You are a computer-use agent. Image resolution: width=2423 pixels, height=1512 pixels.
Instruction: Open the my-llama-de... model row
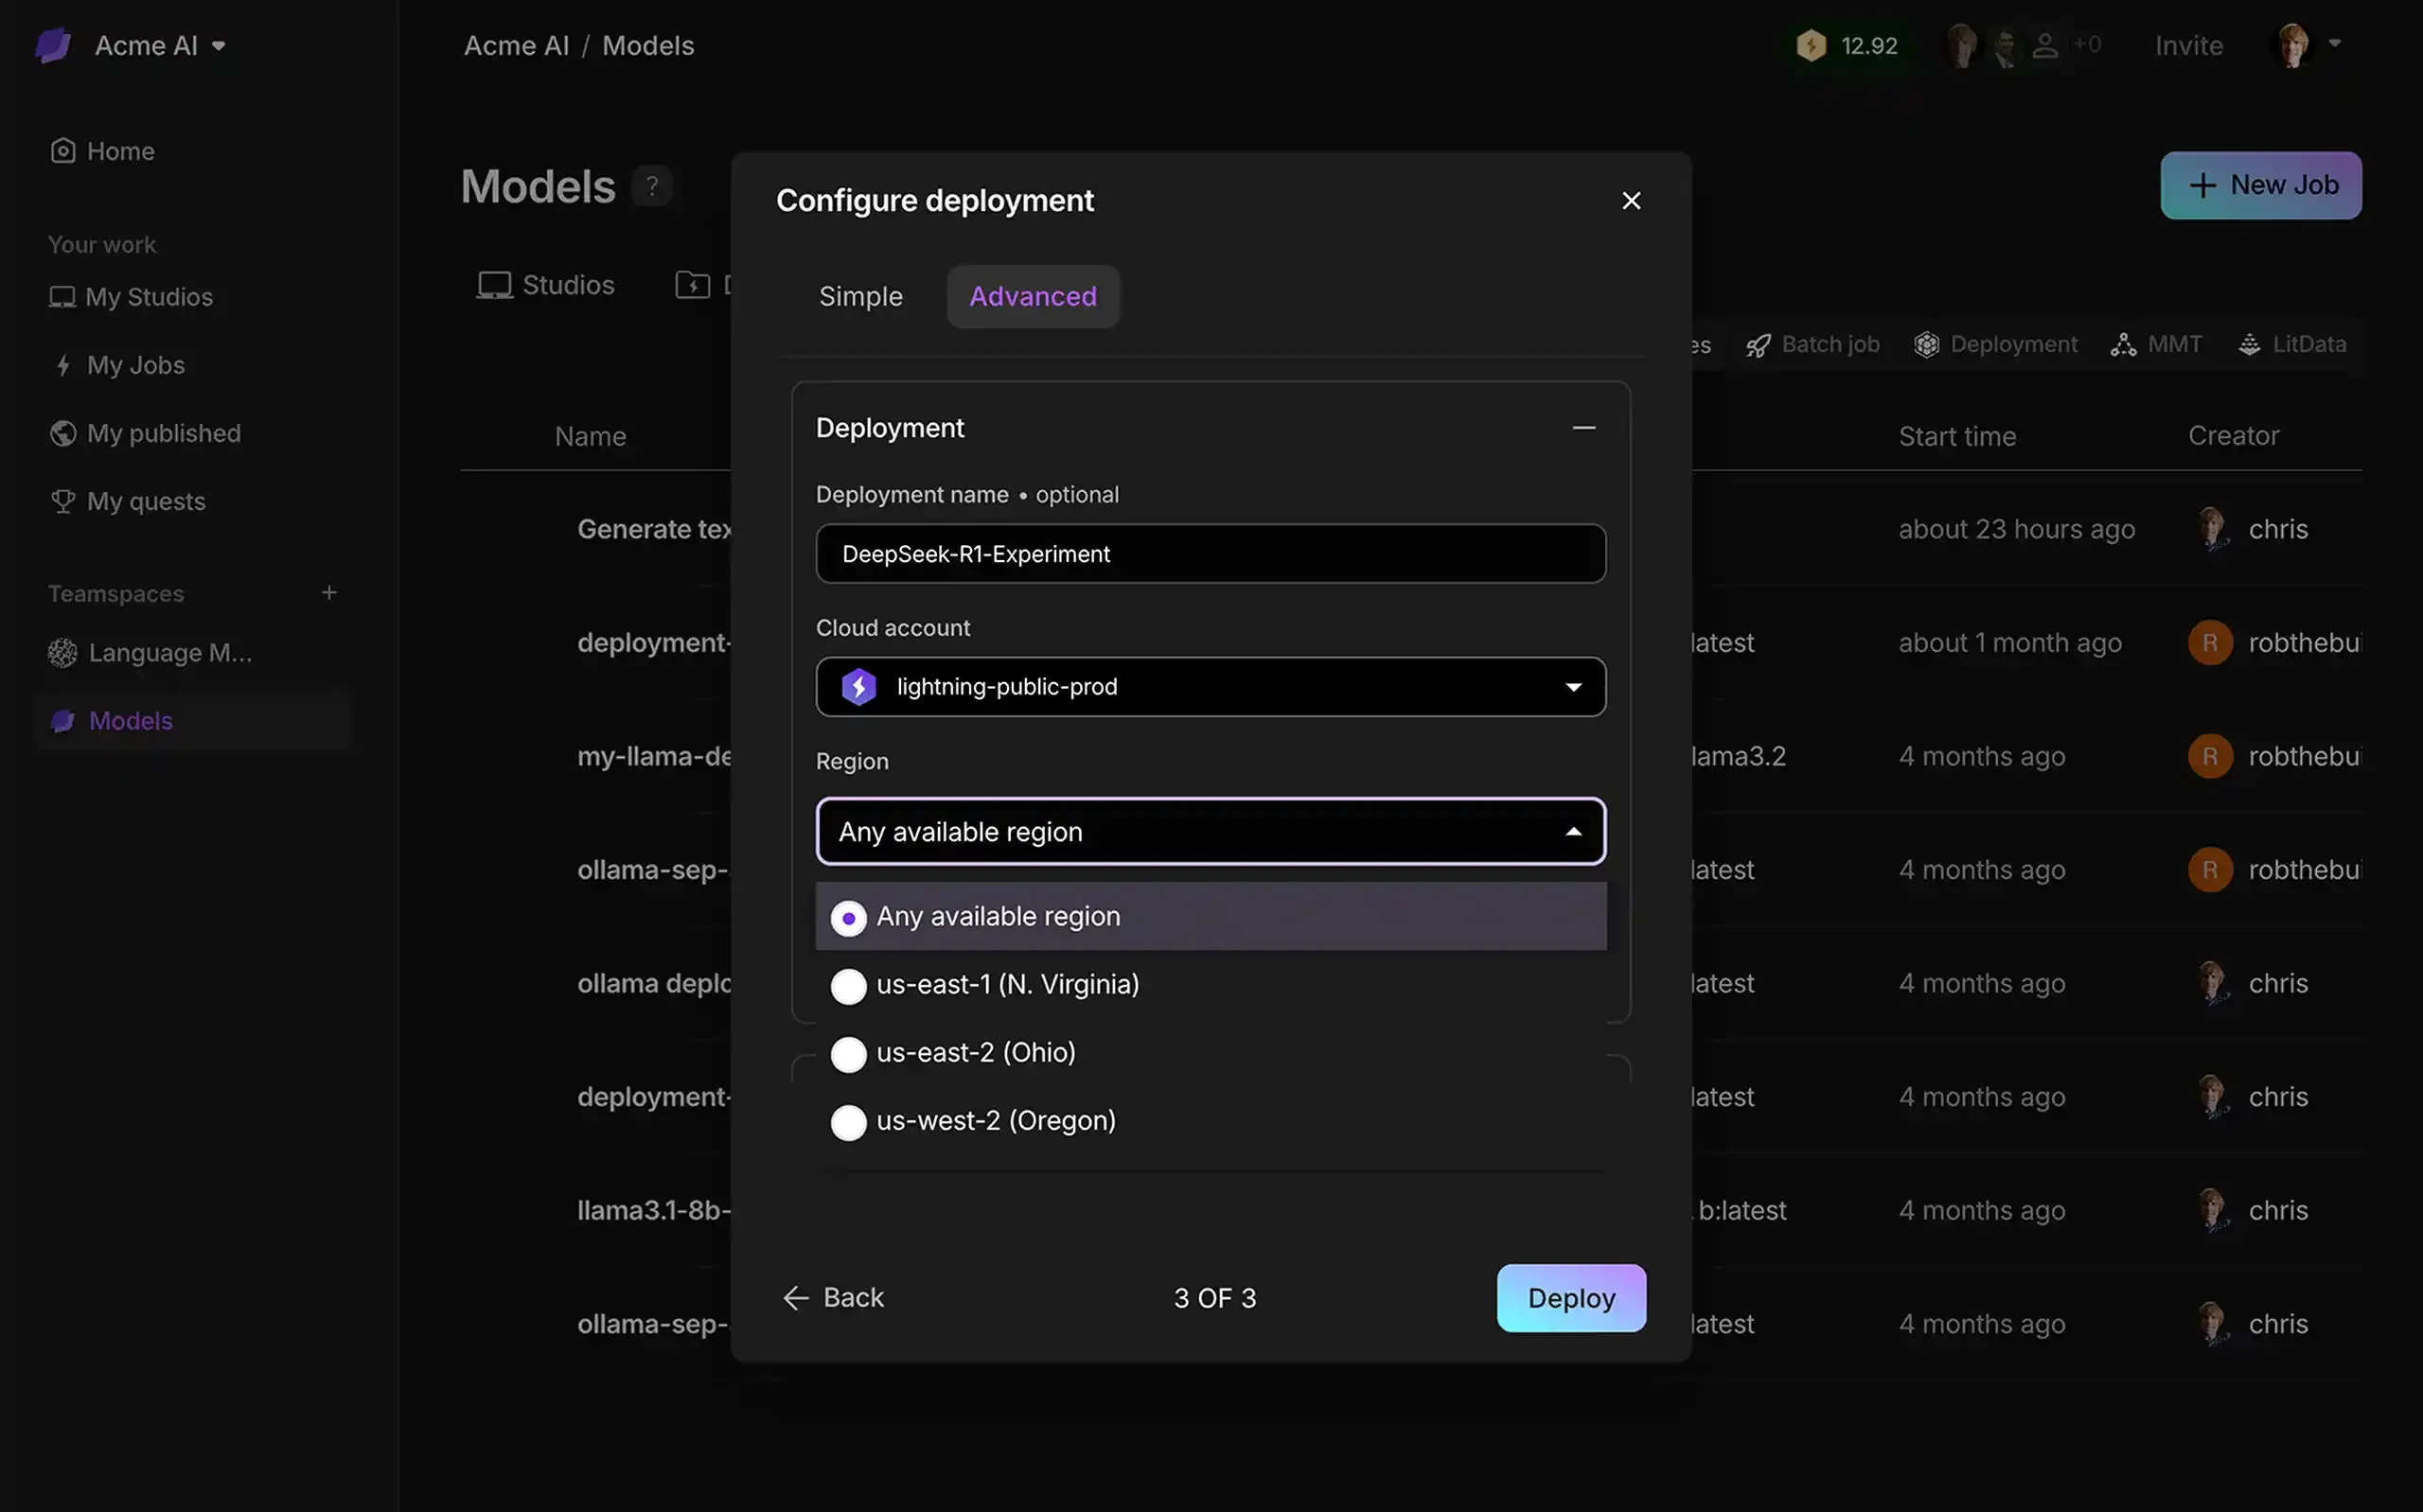point(654,756)
